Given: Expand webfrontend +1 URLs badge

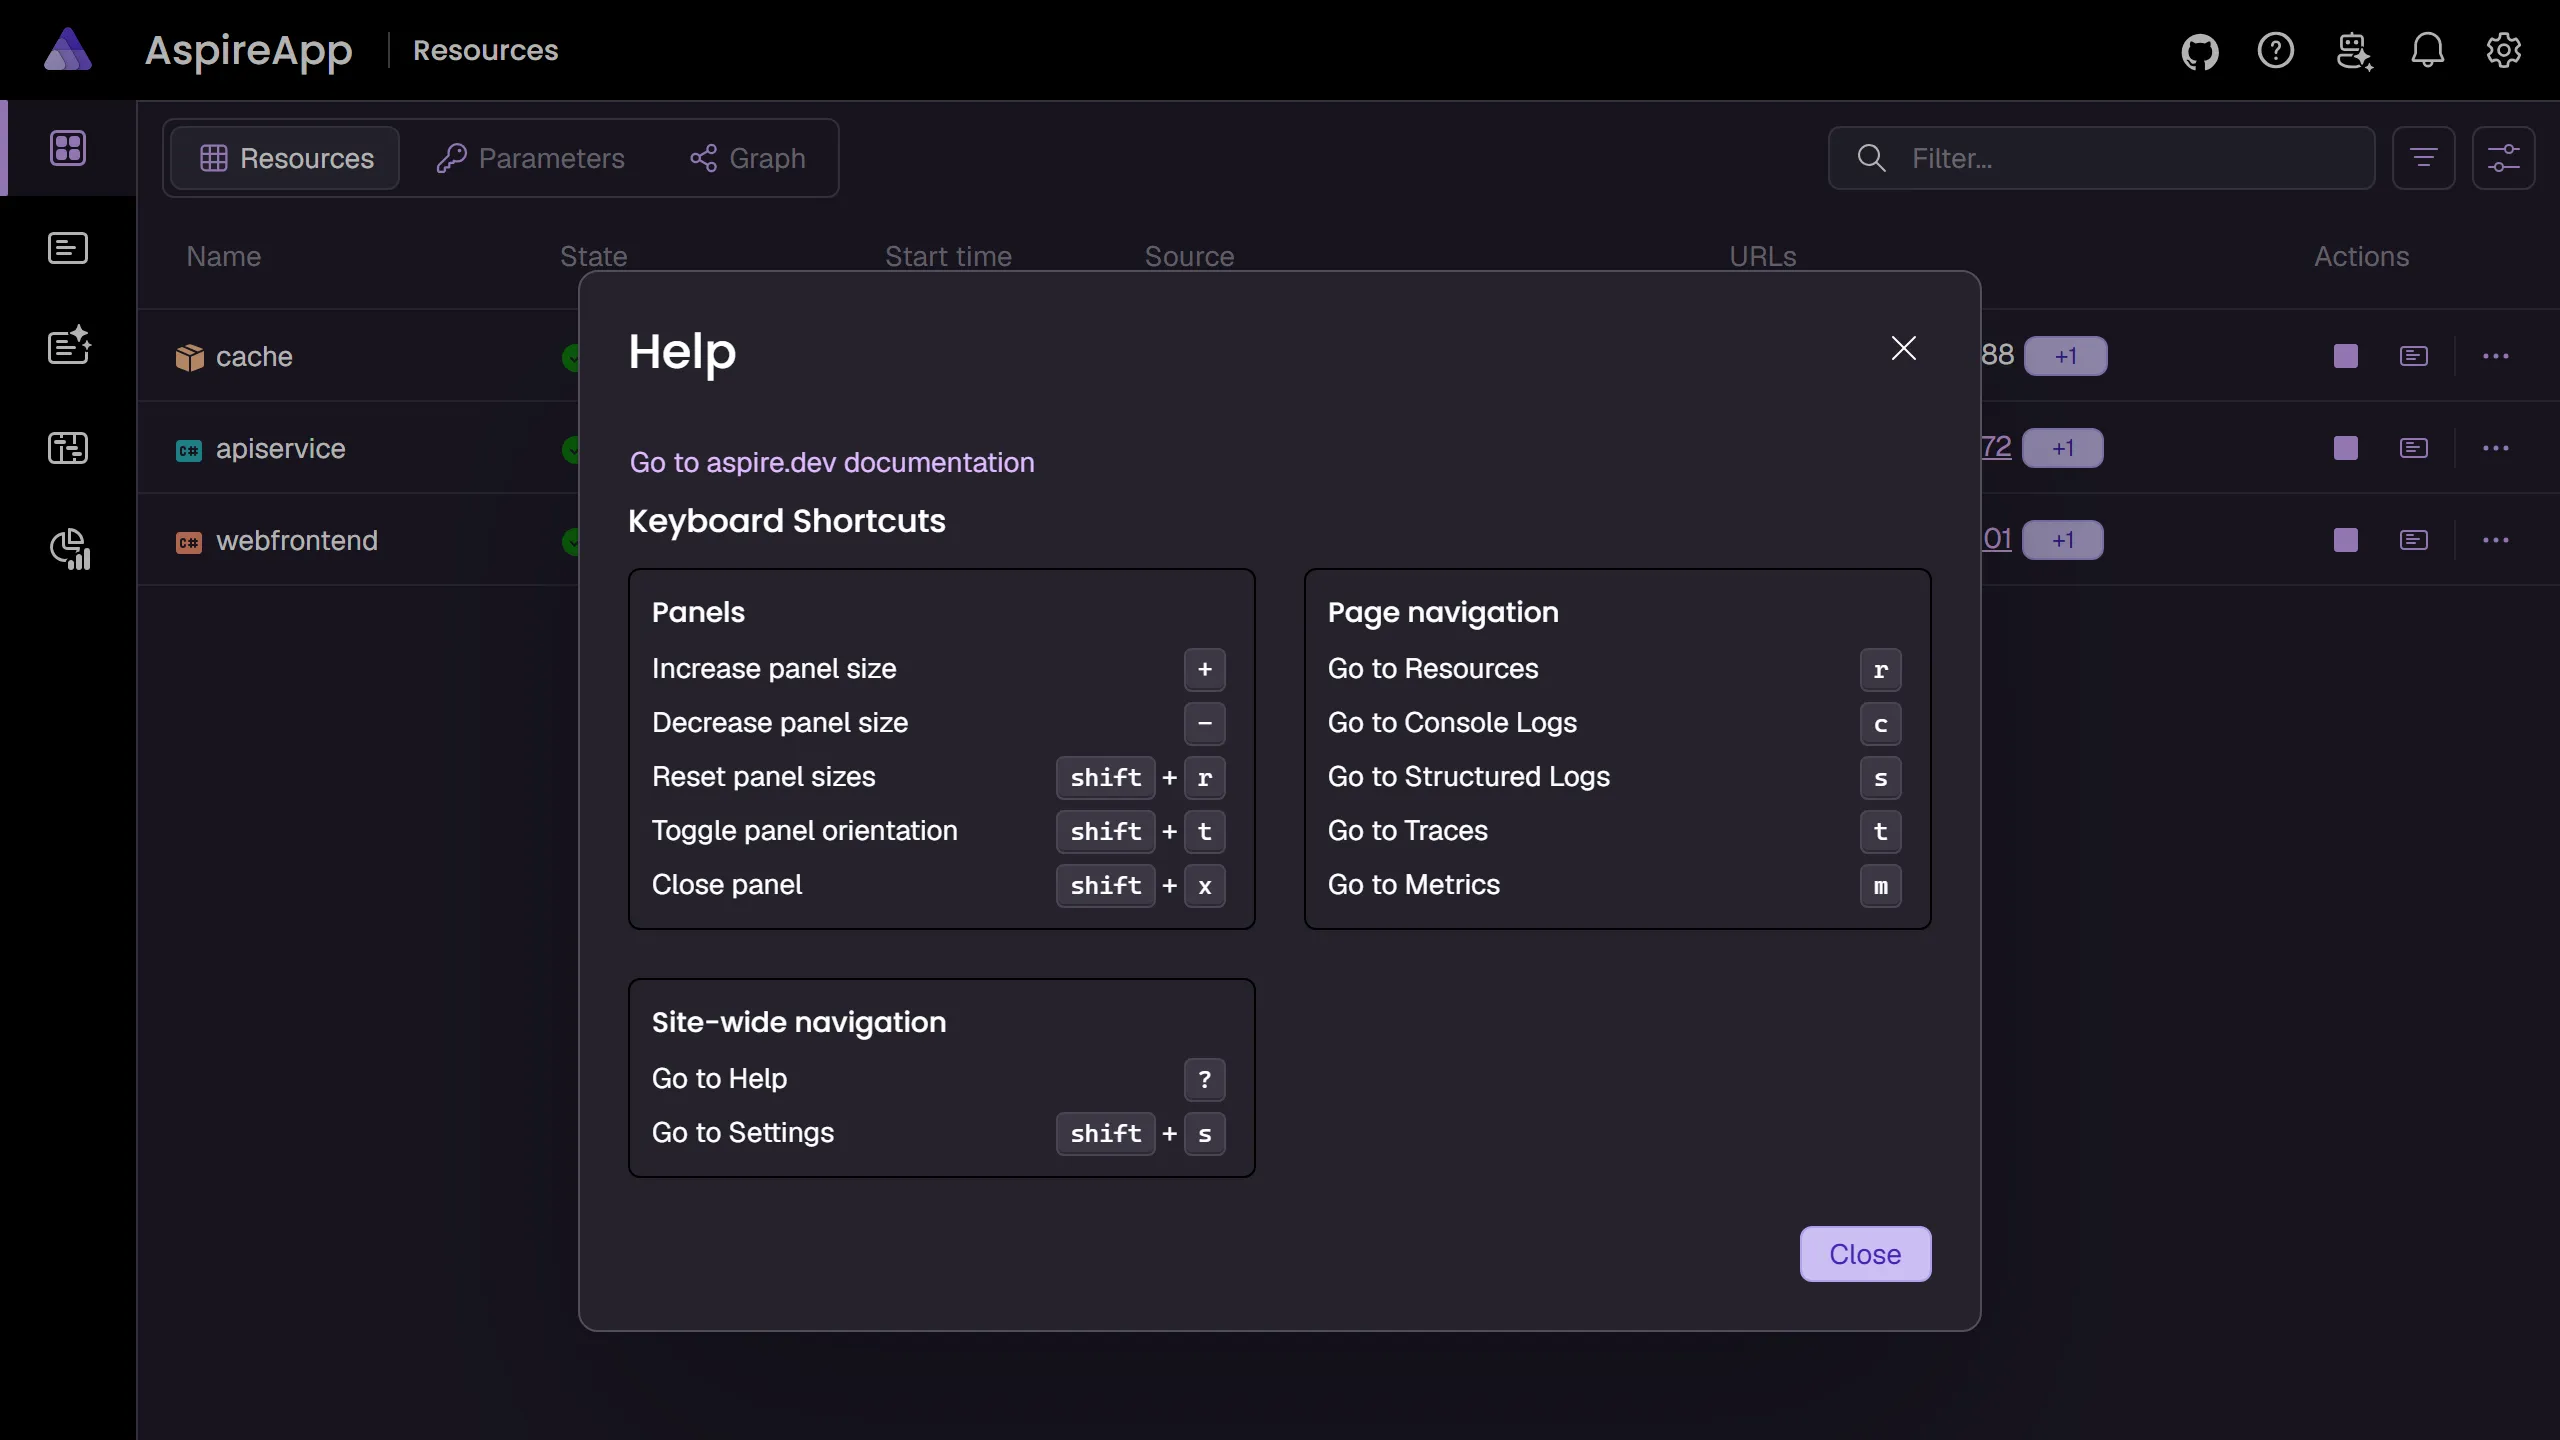Looking at the screenshot, I should [2063, 540].
